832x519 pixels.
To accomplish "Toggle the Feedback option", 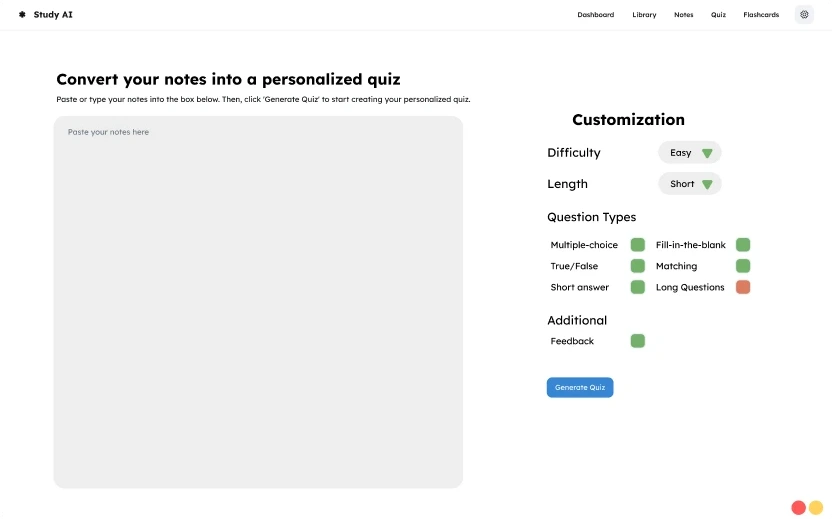I will coord(637,341).
